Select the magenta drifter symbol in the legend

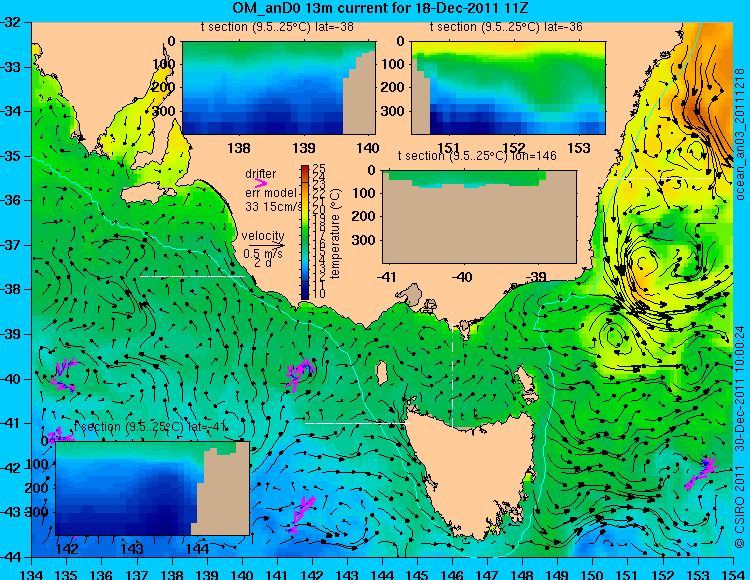[x=261, y=183]
